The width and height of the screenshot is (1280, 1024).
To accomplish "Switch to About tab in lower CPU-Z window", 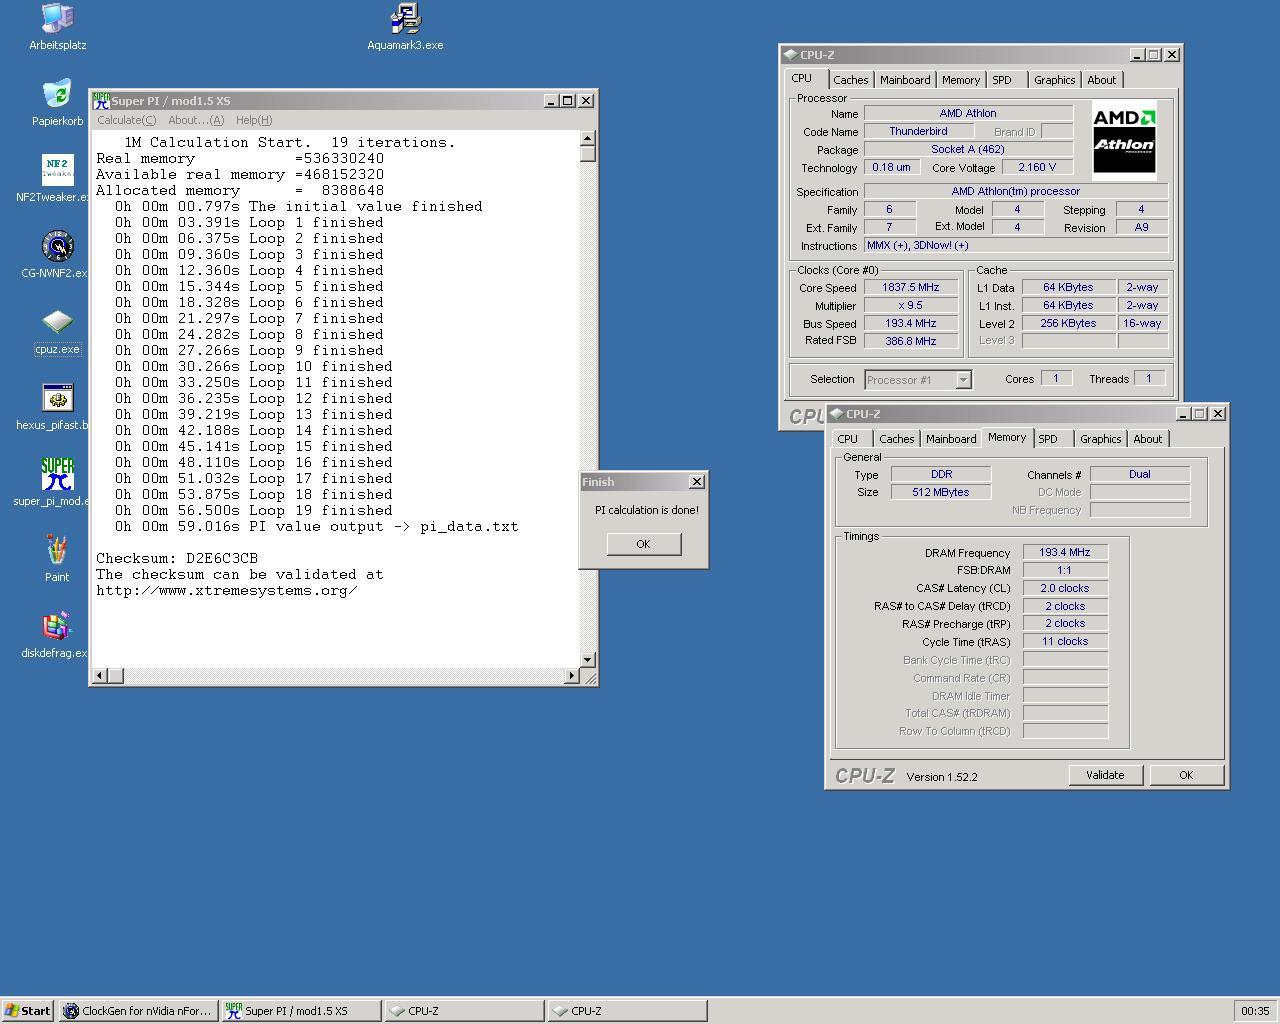I will tap(1148, 439).
